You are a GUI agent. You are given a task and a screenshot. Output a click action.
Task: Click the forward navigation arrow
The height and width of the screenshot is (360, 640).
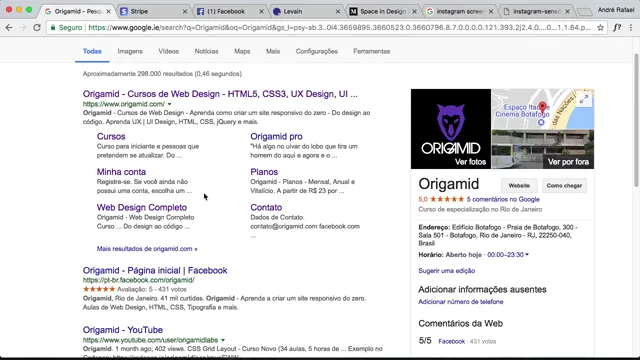click(x=23, y=28)
